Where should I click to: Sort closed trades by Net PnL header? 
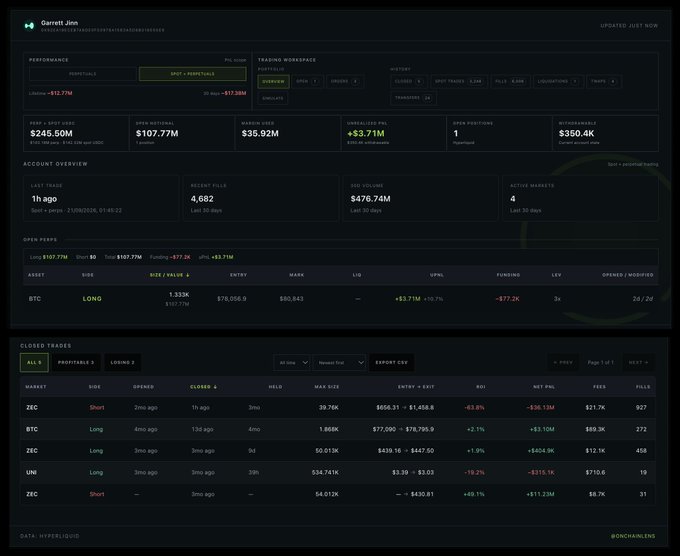click(x=544, y=387)
